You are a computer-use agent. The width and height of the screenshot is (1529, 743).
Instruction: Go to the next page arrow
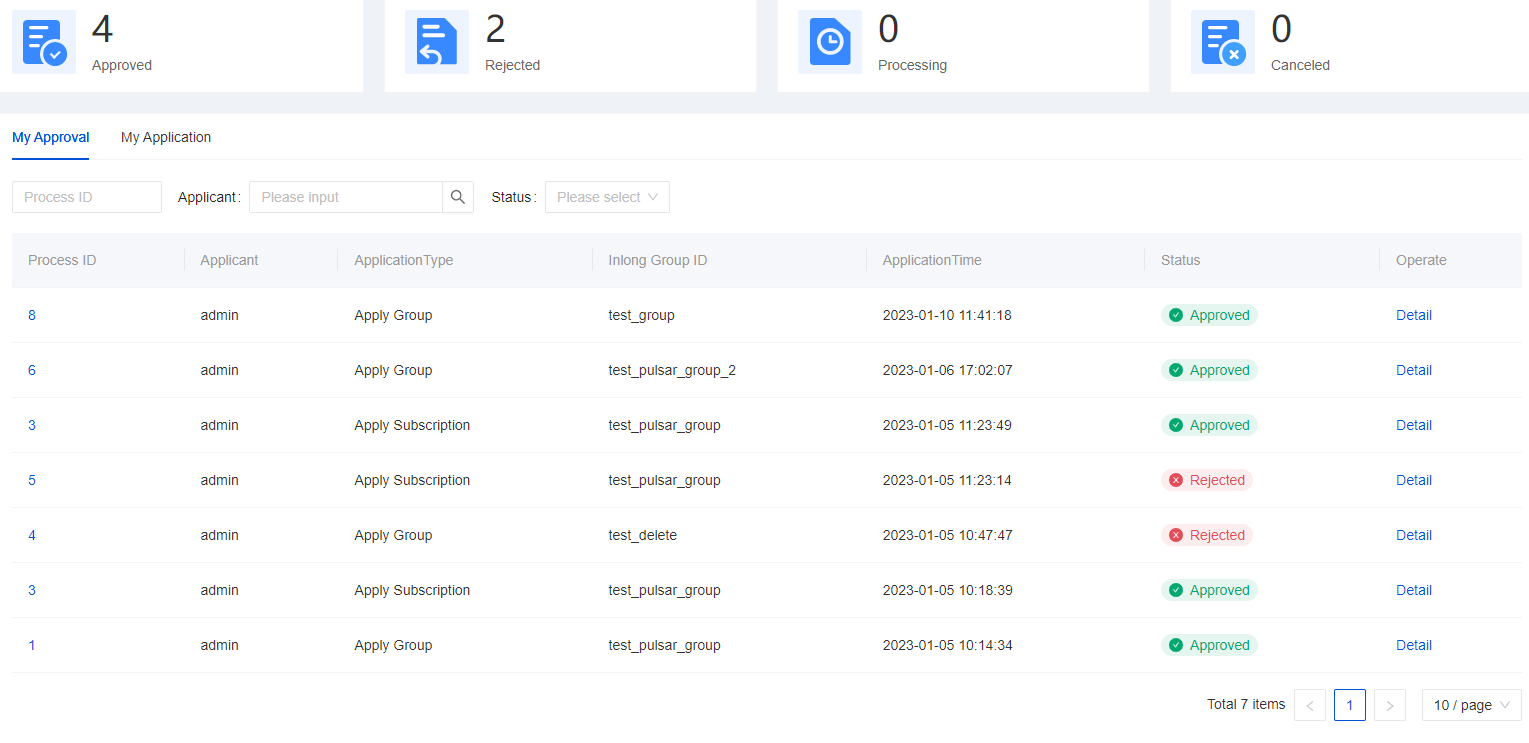tap(1390, 705)
